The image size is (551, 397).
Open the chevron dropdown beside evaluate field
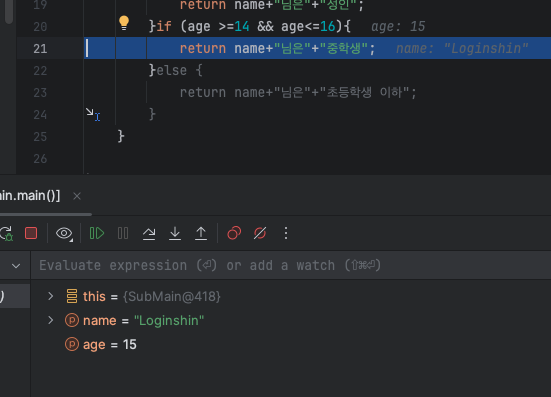click(x=16, y=266)
